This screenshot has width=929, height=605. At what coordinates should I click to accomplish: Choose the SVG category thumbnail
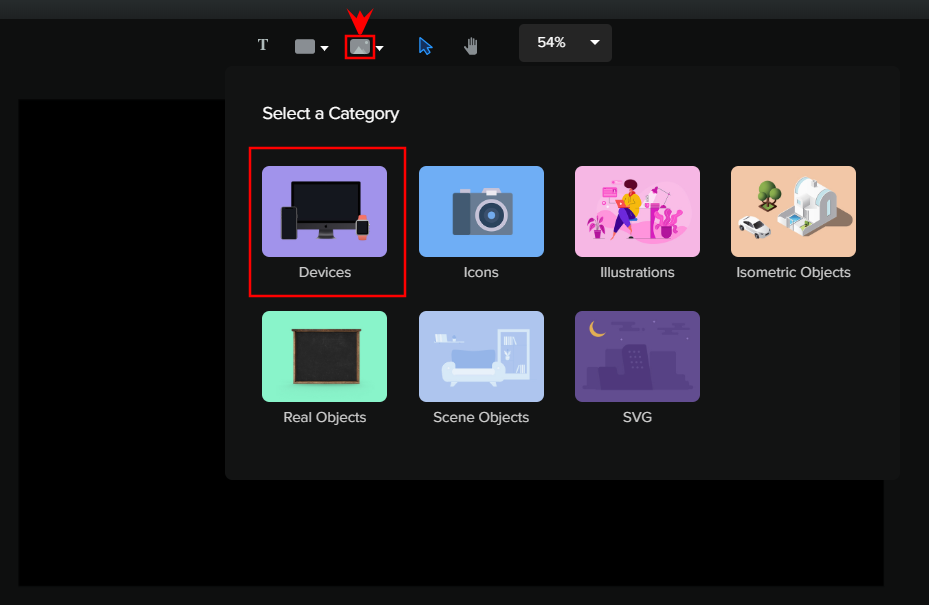(638, 357)
